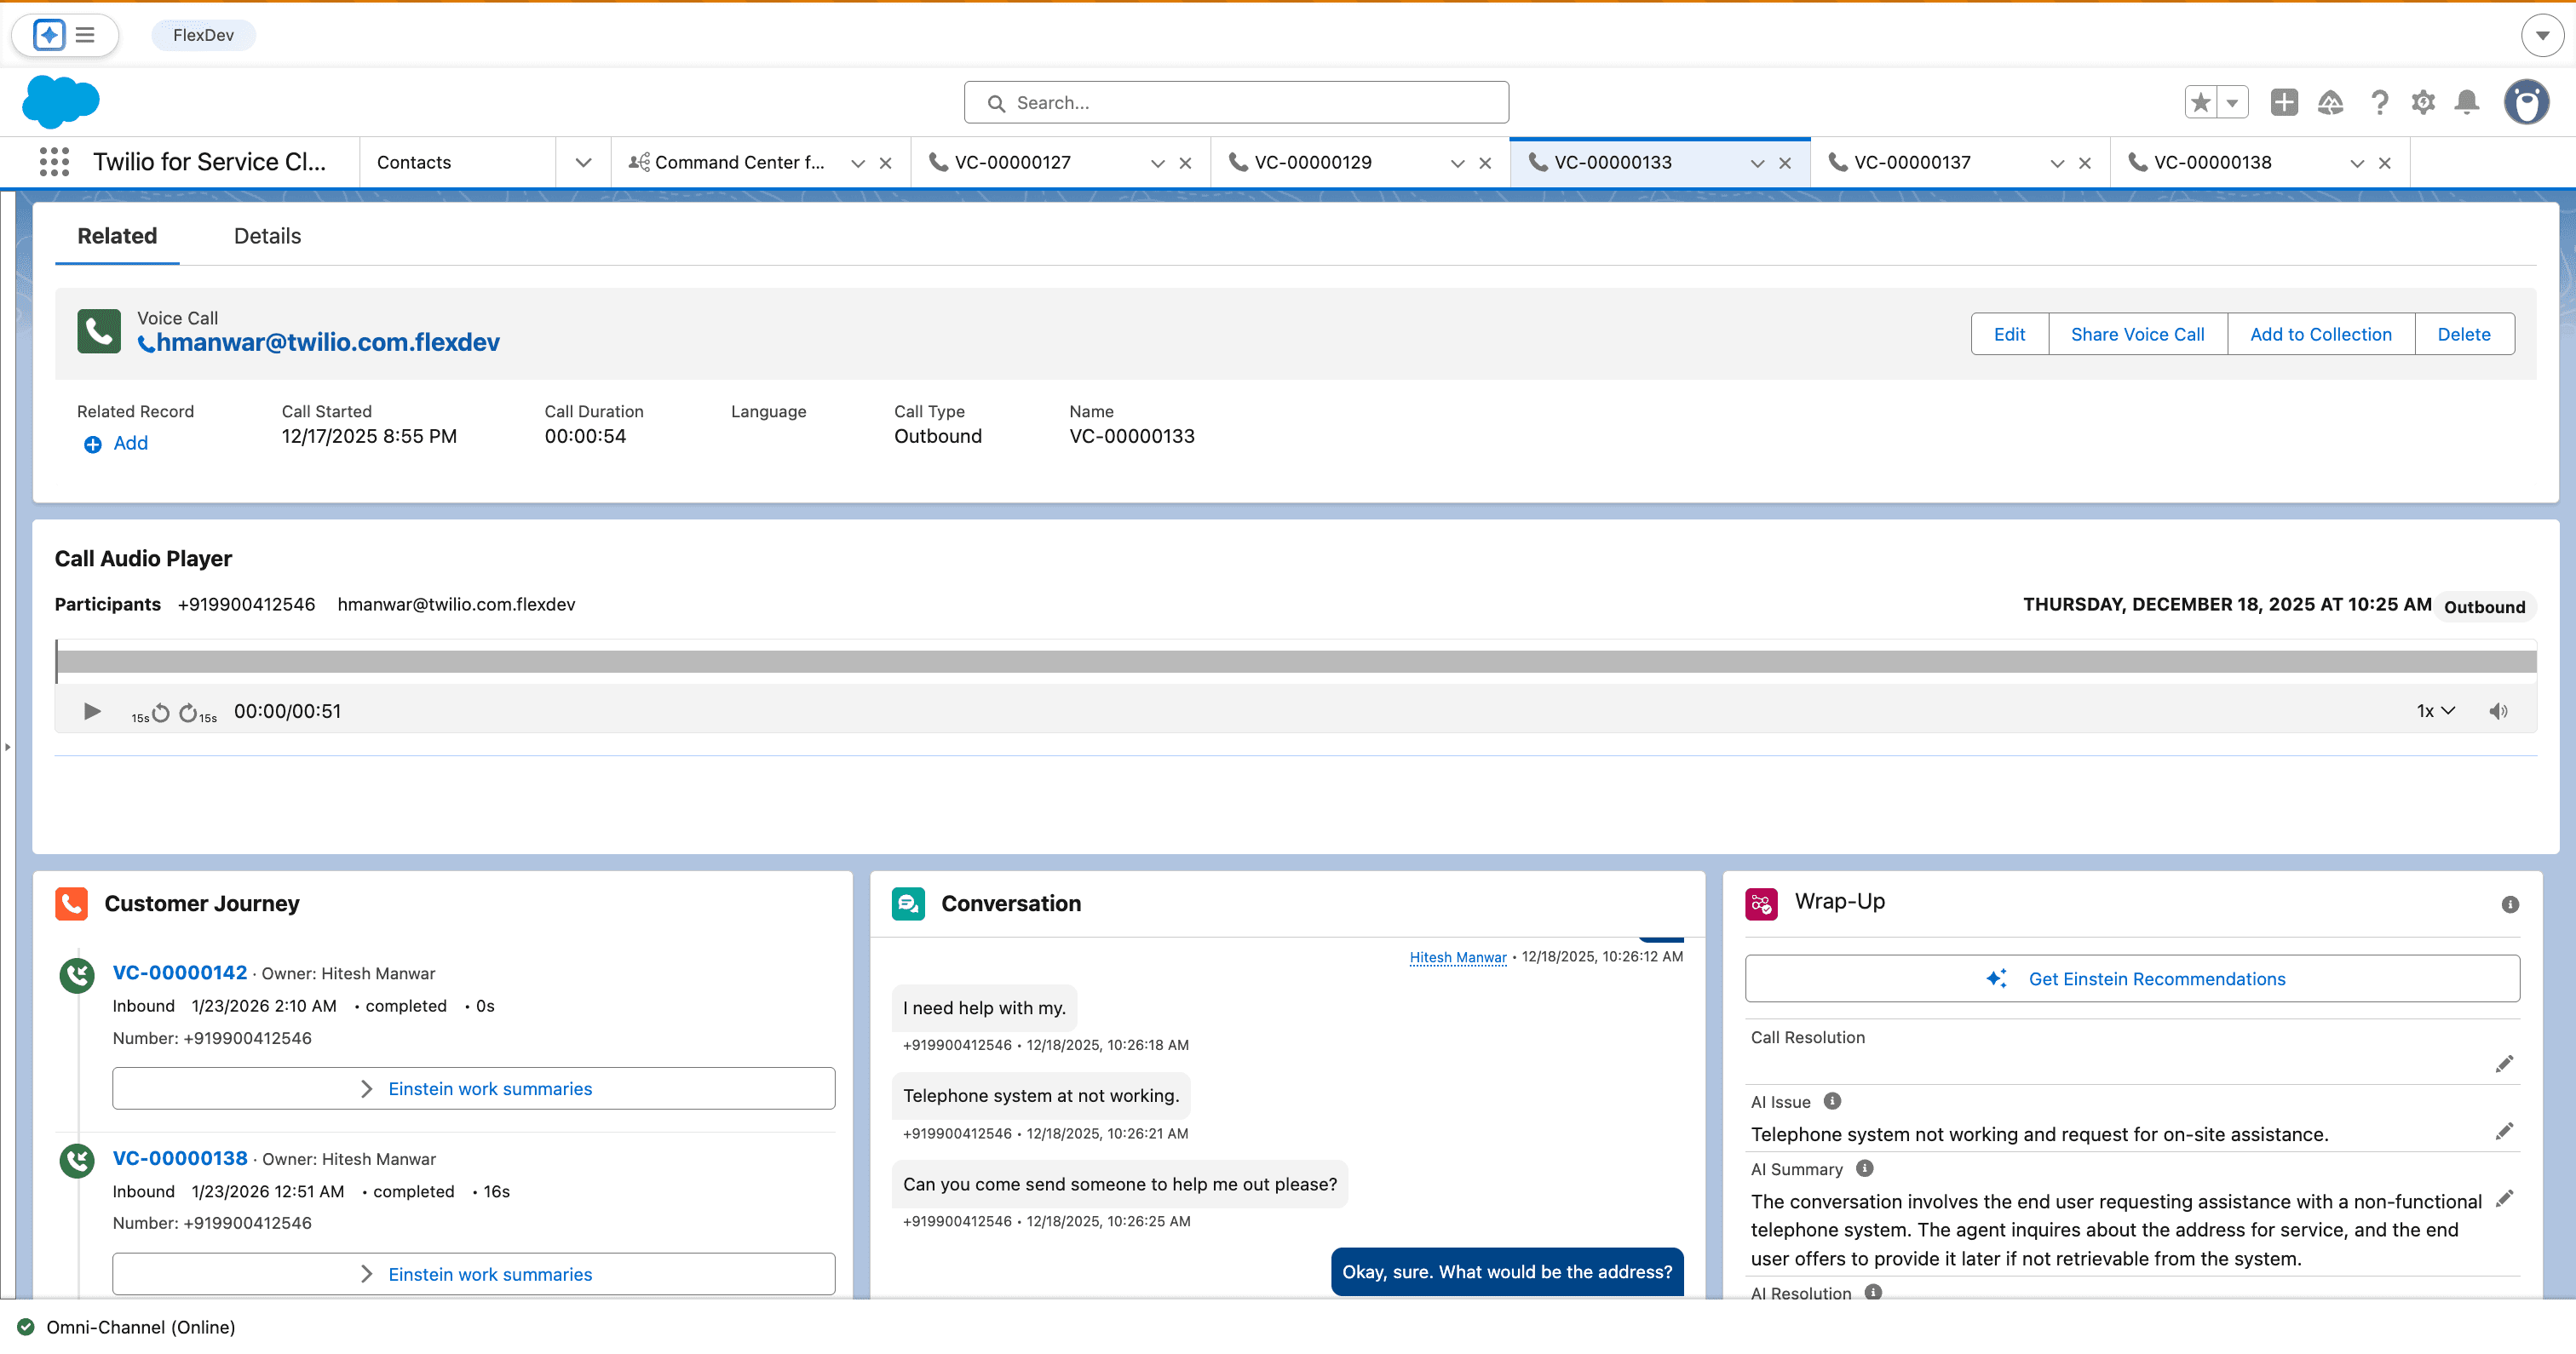Click the Edit button
The height and width of the screenshot is (1354, 2576).
click(2010, 334)
